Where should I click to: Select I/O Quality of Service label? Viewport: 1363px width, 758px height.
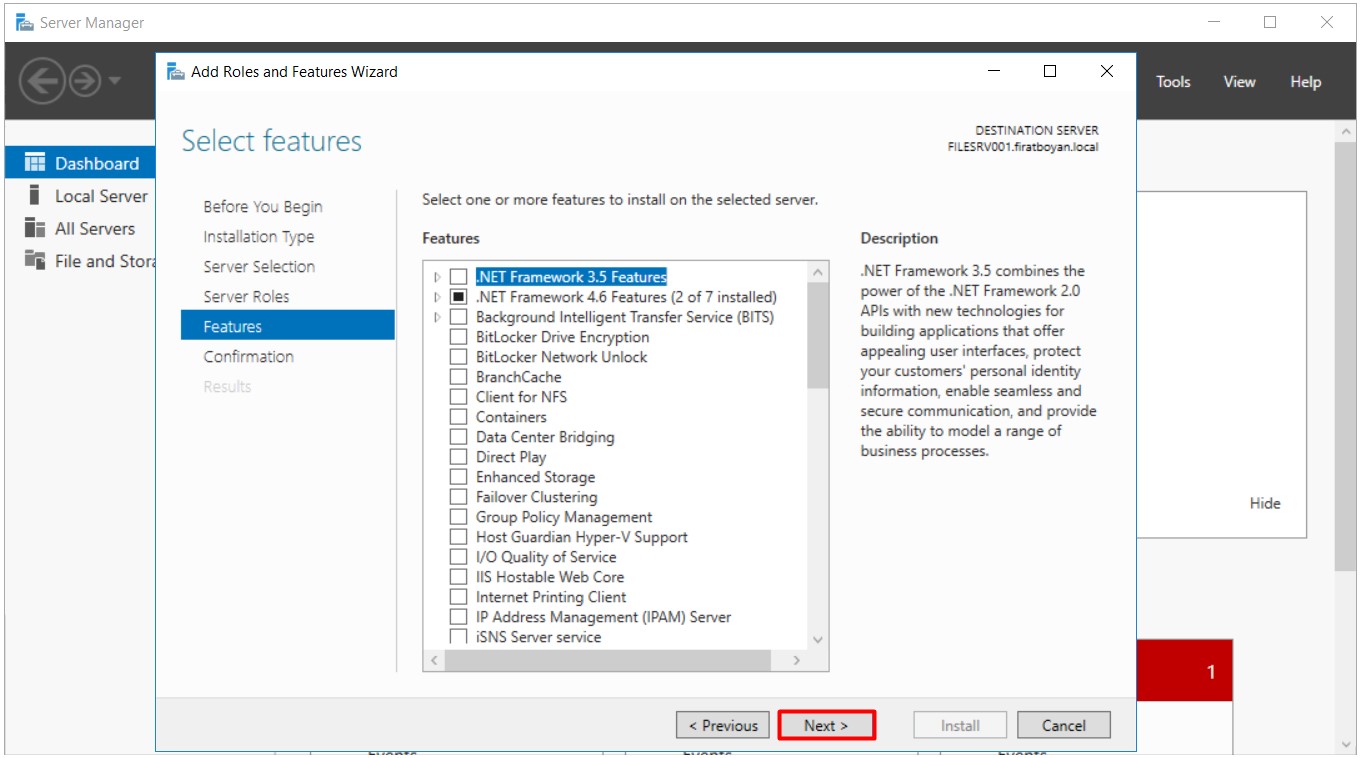(x=546, y=557)
